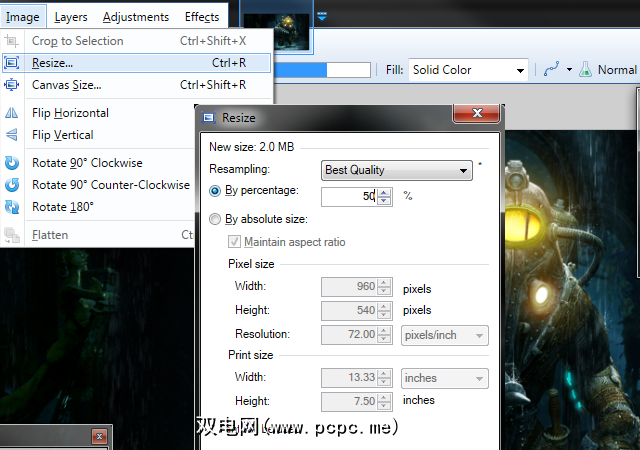Click the Rotate 180° icon

(11, 207)
